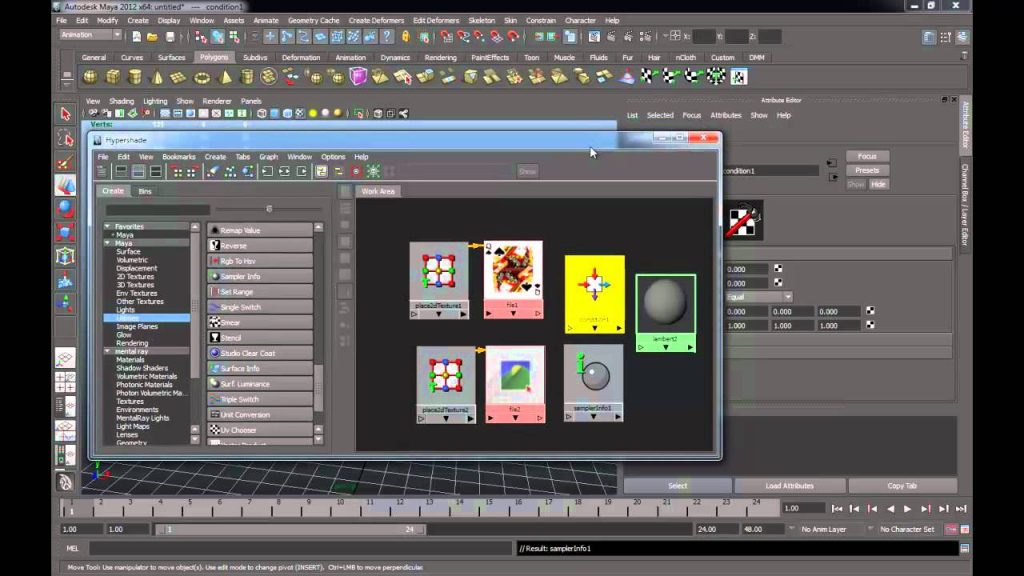The height and width of the screenshot is (576, 1024).
Task: Click the polygon cylinder shelf icon
Action: [x=135, y=77]
